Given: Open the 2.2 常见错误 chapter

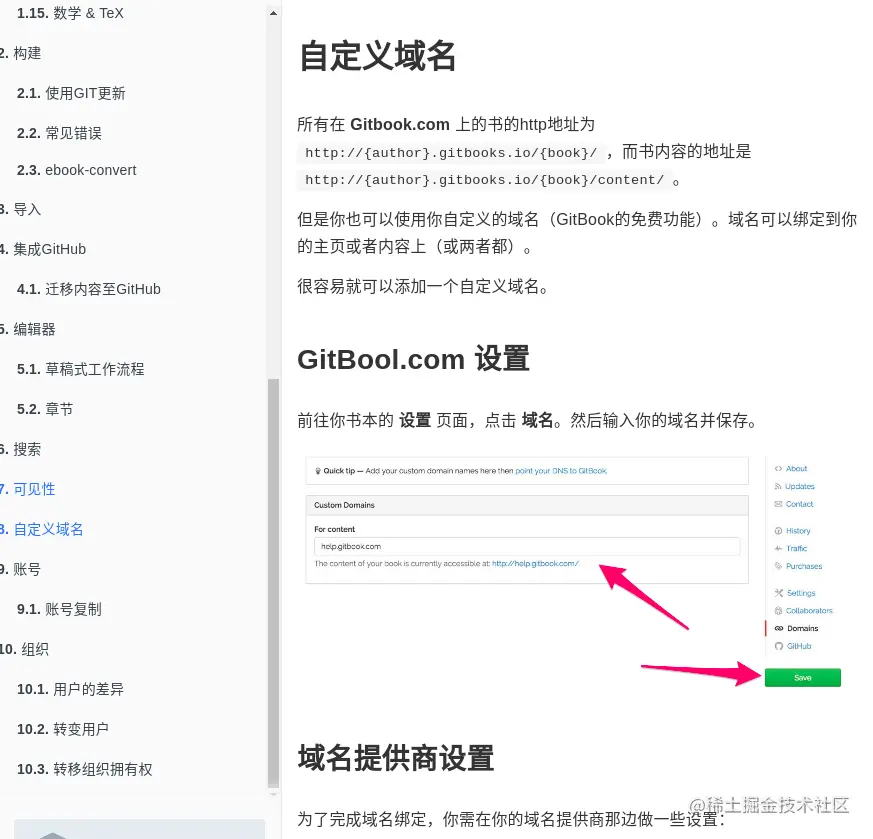Looking at the screenshot, I should 60,134.
